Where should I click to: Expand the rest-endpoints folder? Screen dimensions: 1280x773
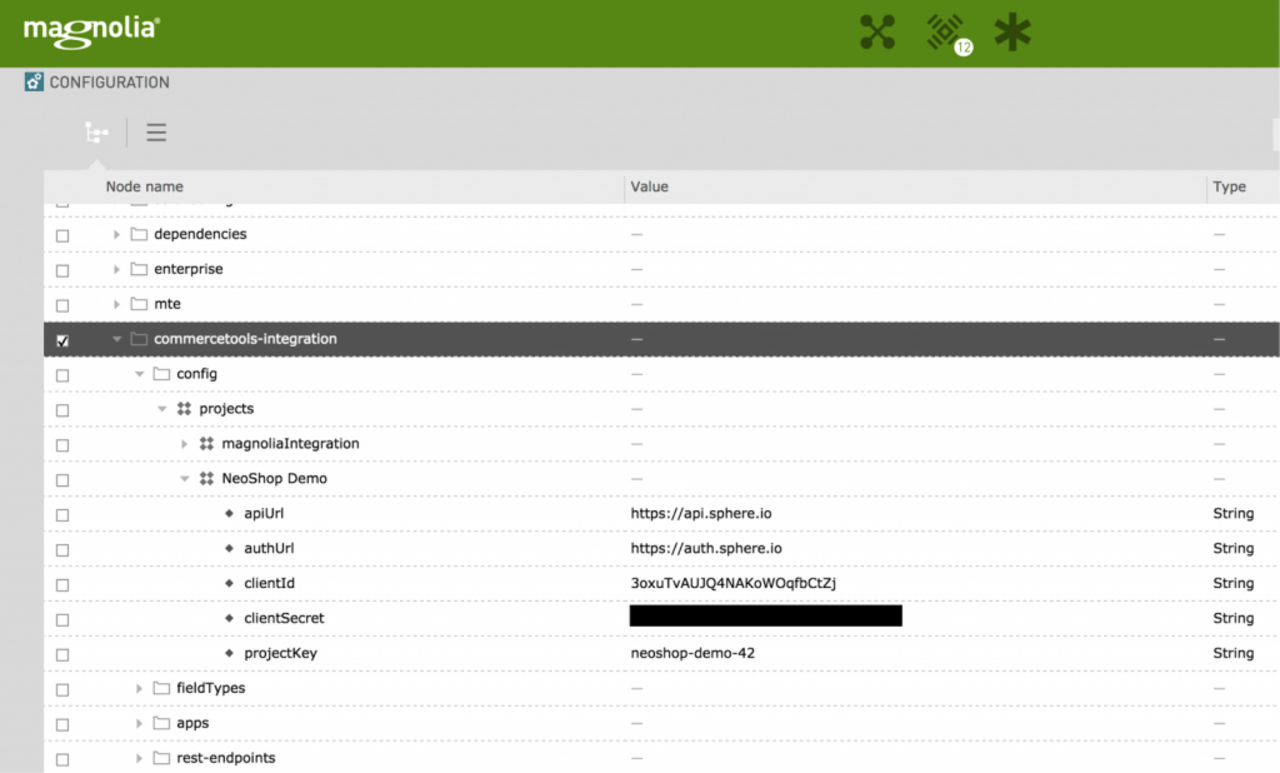coord(139,758)
